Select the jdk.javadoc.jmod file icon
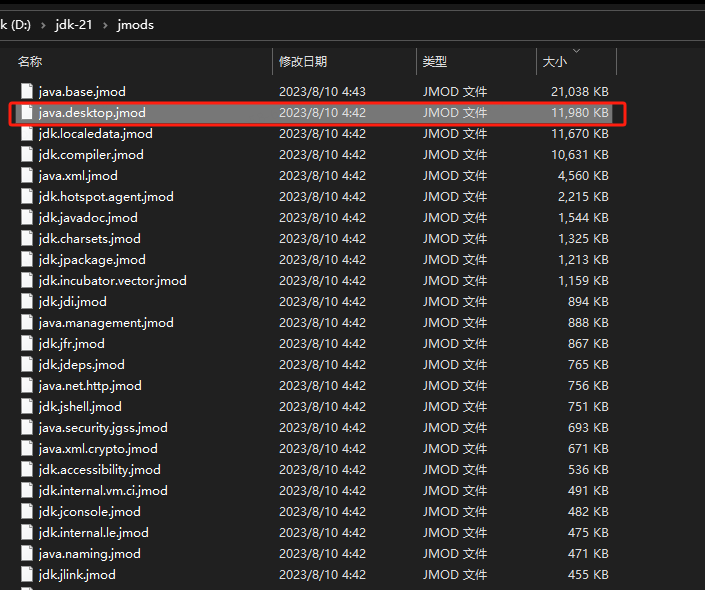Image resolution: width=705 pixels, height=590 pixels. pos(27,218)
